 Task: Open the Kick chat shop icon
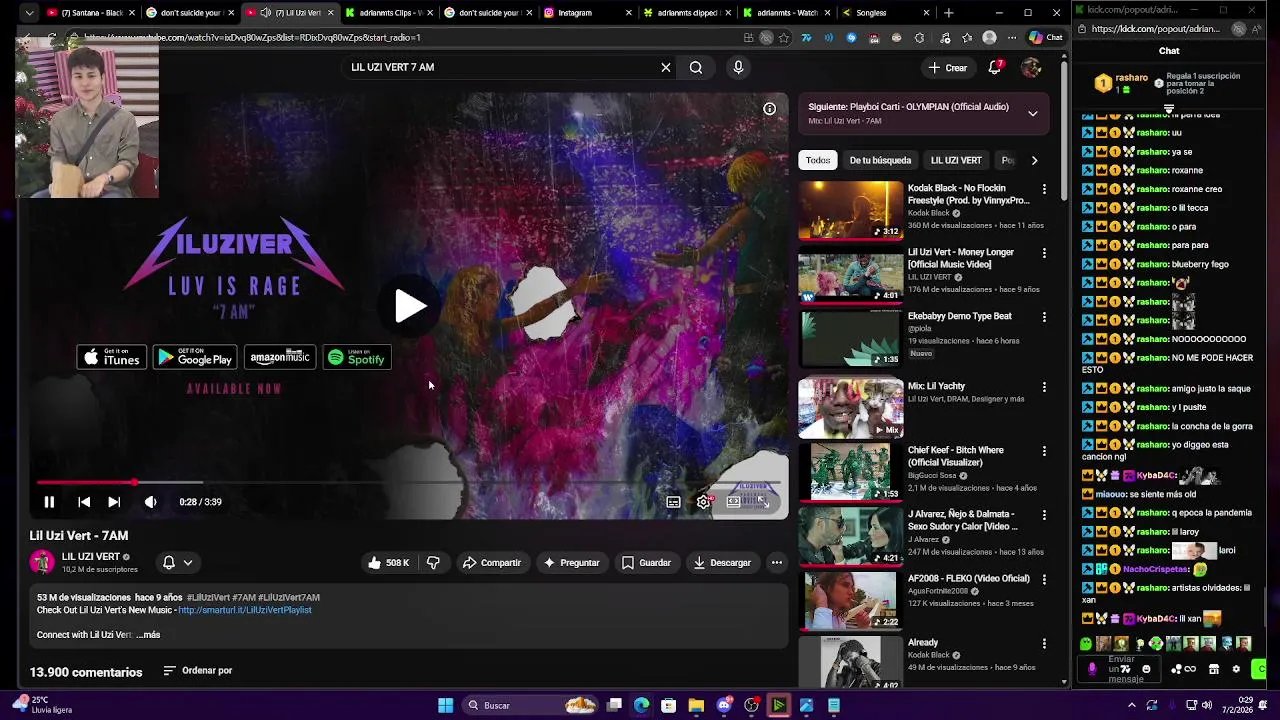click(x=1213, y=669)
